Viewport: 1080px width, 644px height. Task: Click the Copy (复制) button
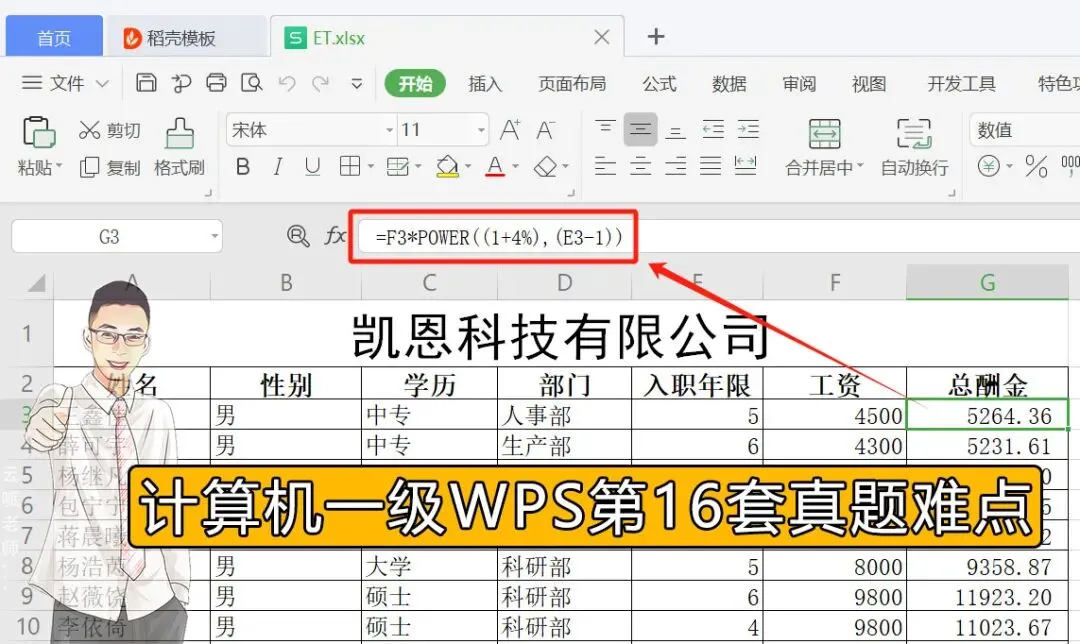(110, 167)
